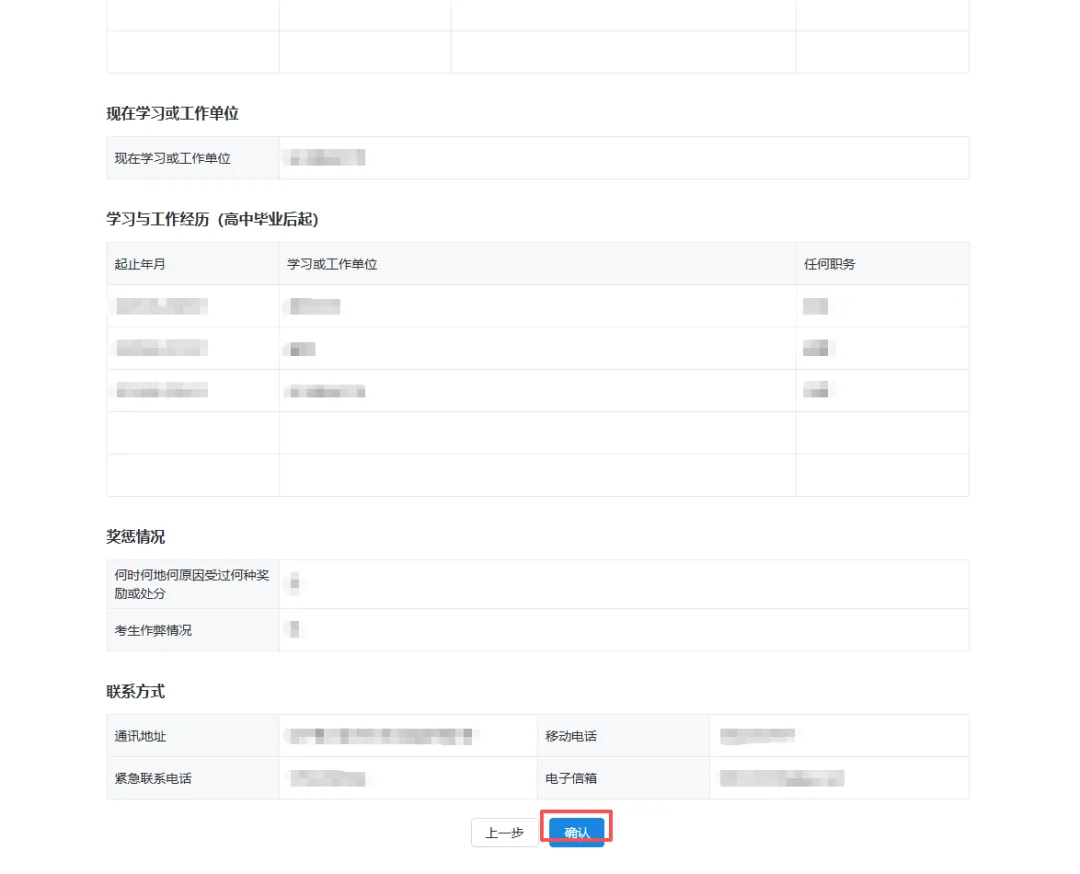This screenshot has width=1080, height=874.
Task: Select the 联系方式 section heading
Action: click(x=136, y=691)
